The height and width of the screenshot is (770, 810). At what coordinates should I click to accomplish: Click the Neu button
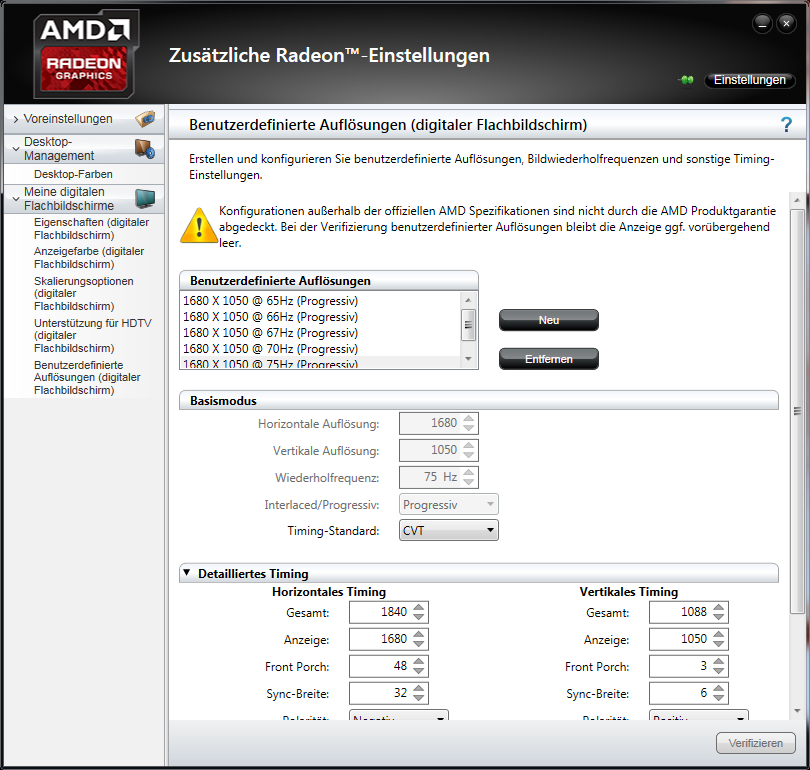coord(549,320)
